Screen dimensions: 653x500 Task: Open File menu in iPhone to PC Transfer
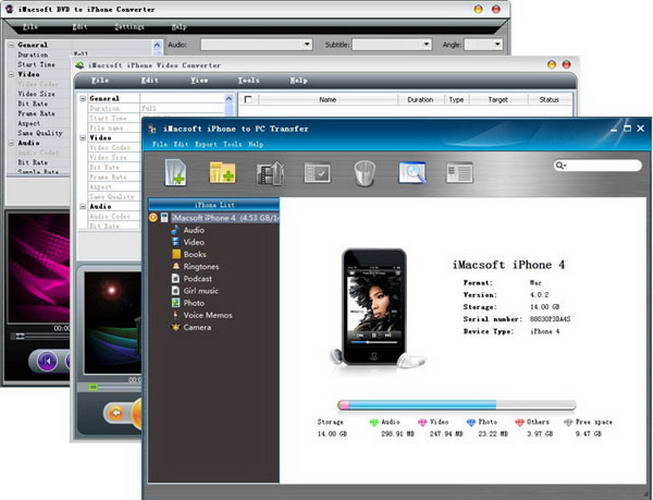pos(160,144)
